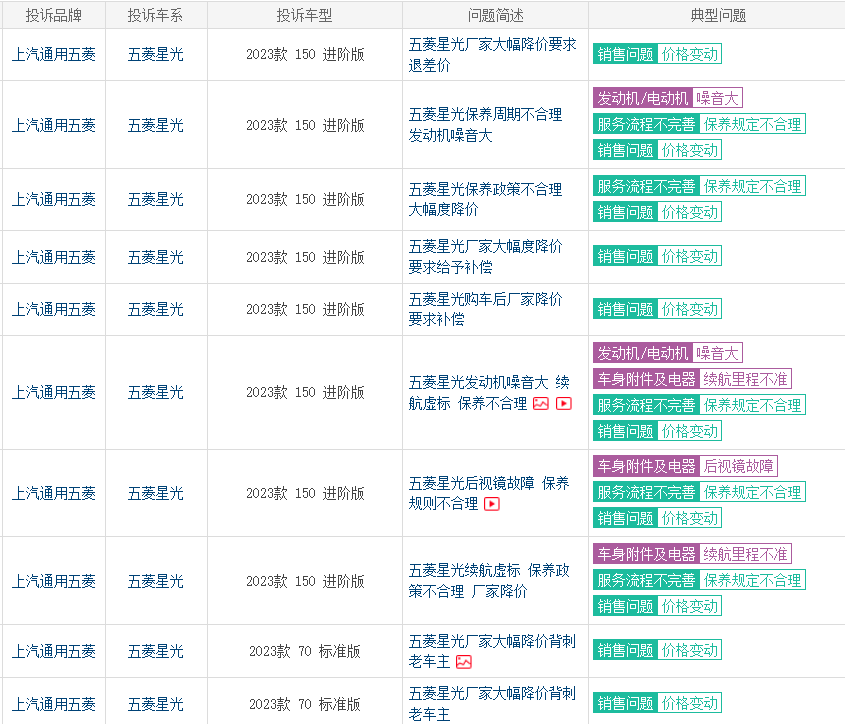Click 问题简述 column header
The height and width of the screenshot is (724, 845).
coord(495,16)
